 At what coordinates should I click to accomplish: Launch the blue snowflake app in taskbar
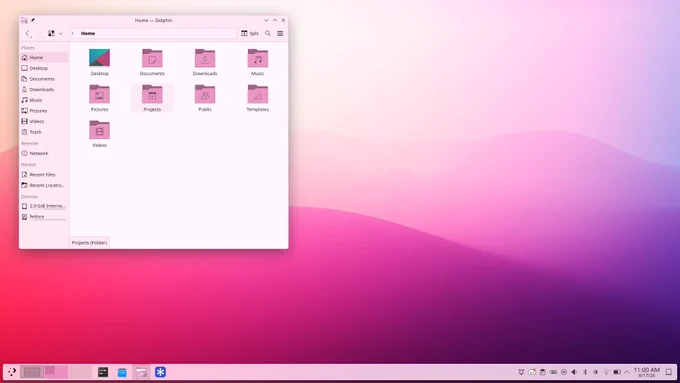160,372
